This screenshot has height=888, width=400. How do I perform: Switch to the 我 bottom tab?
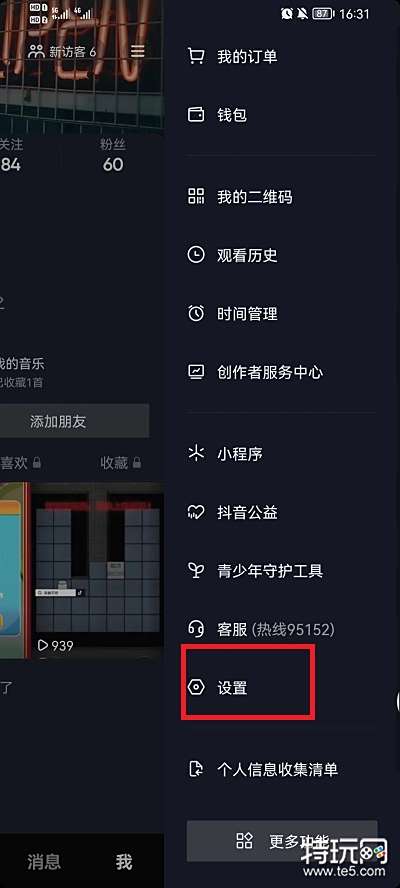pos(124,861)
